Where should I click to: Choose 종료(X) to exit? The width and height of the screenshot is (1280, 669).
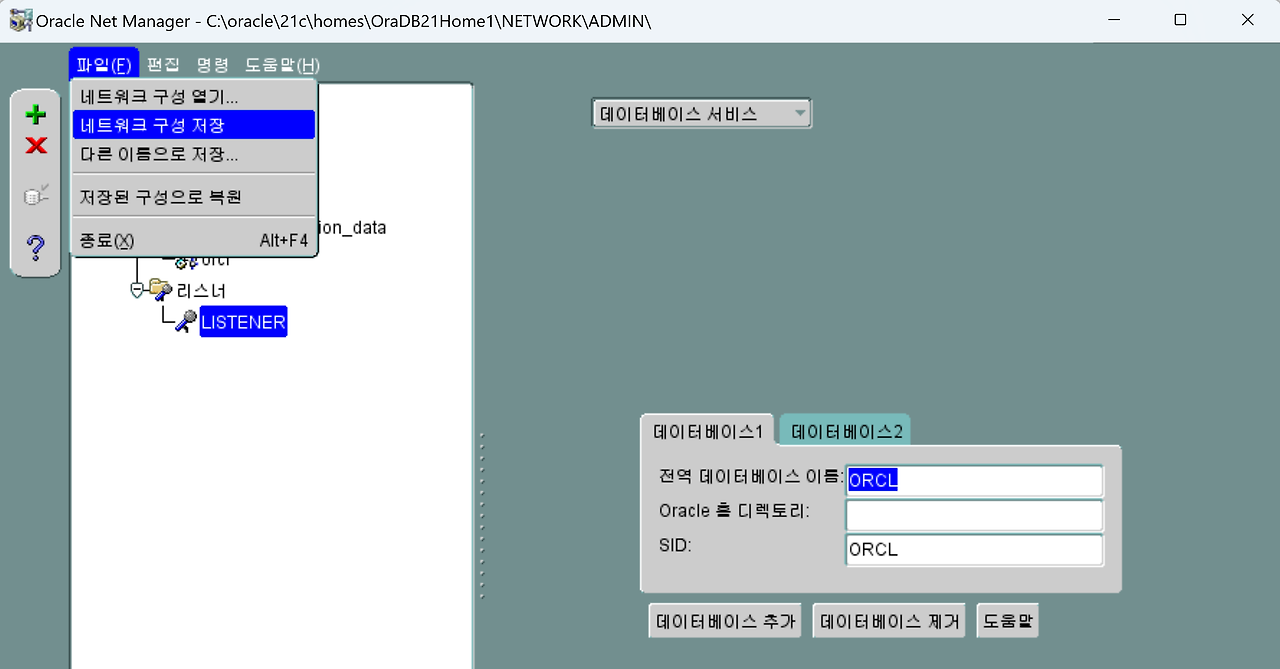click(x=194, y=241)
